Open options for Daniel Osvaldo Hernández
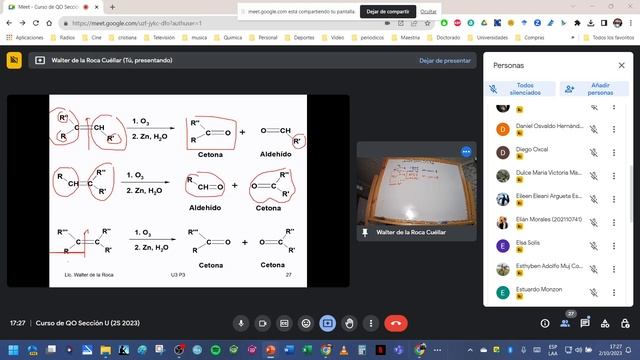The height and width of the screenshot is (360, 640). pyautogui.click(x=613, y=129)
